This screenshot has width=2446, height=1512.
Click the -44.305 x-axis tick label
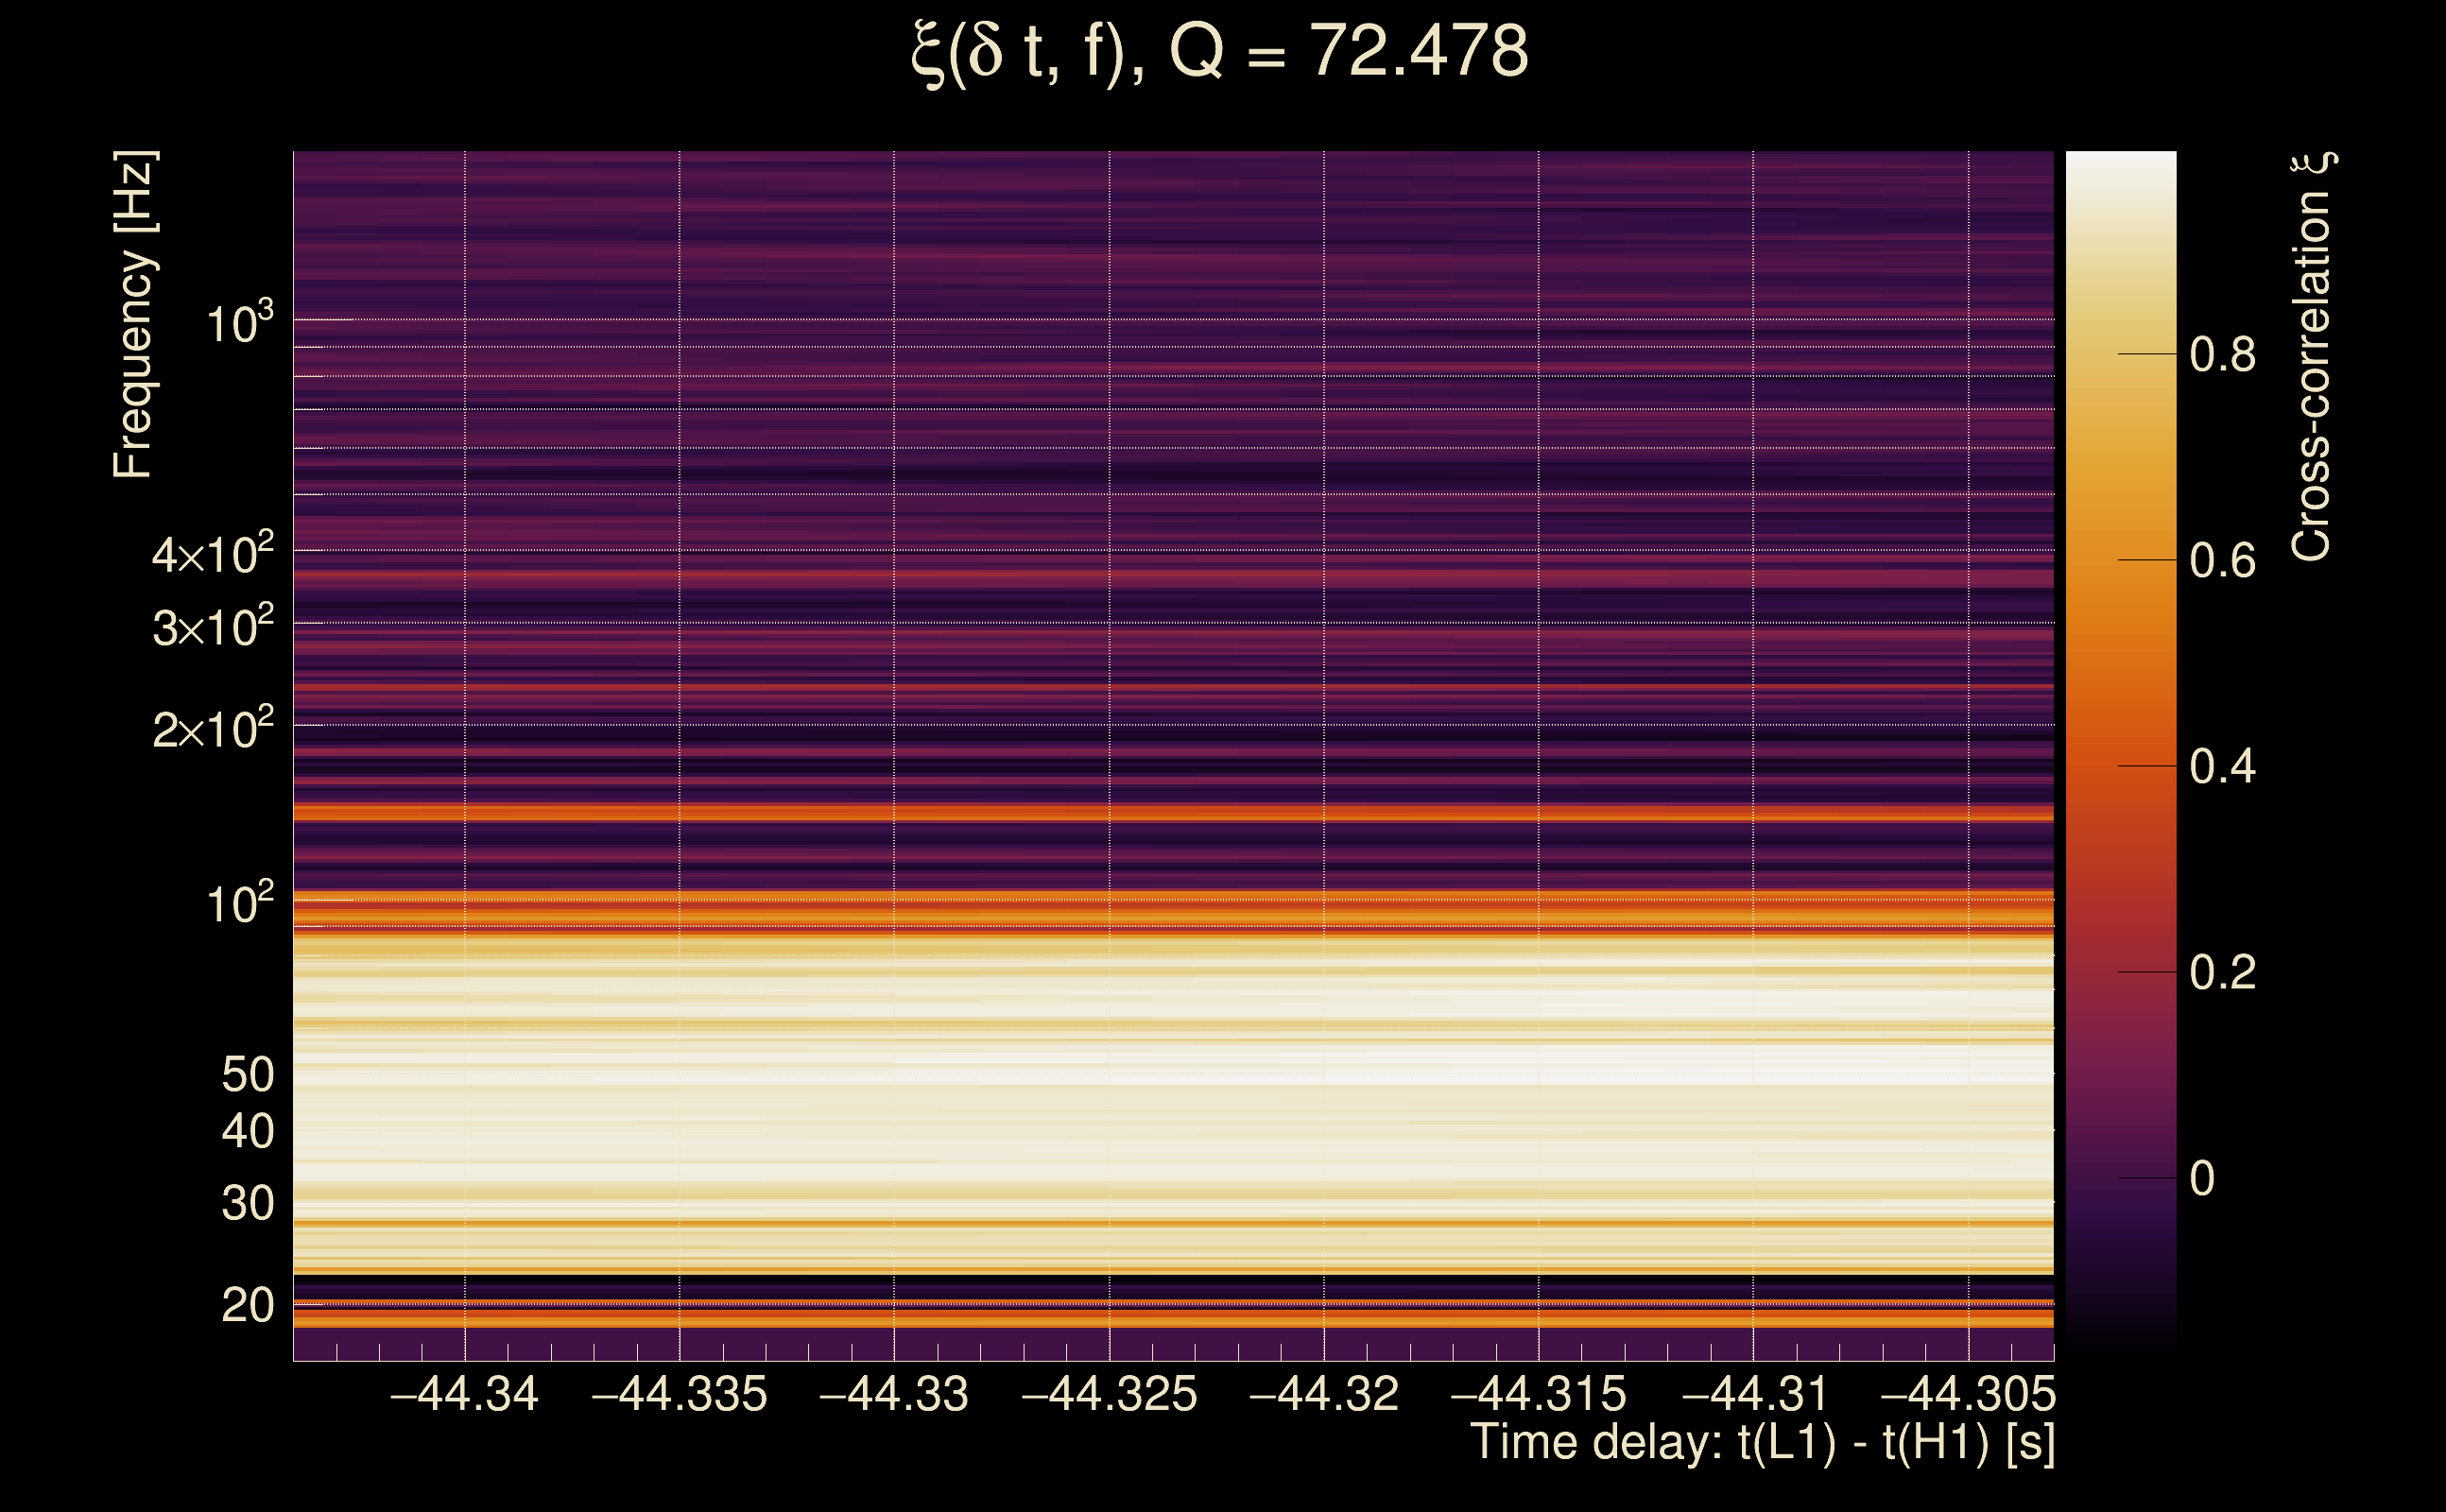[x=1967, y=1394]
